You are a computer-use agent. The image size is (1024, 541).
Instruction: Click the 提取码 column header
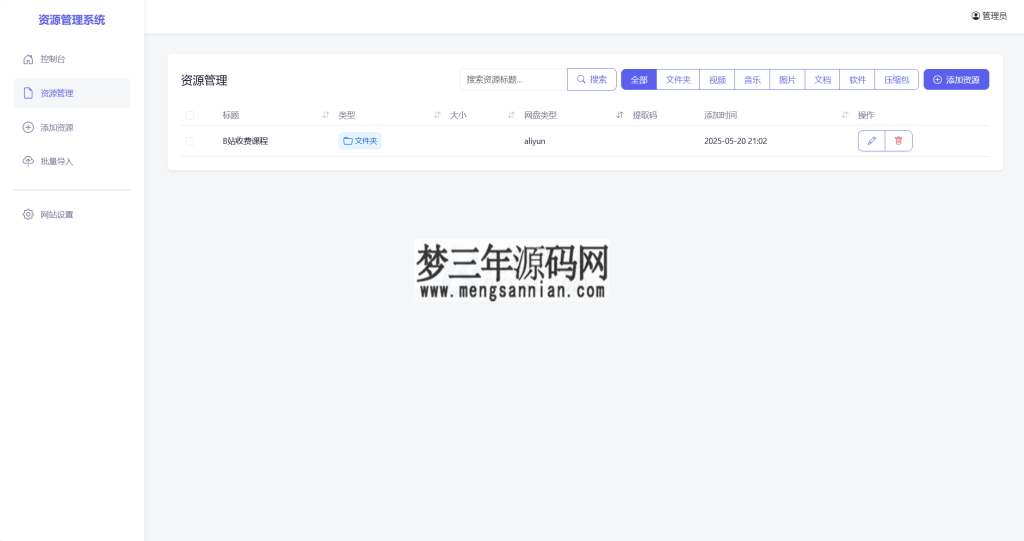(x=645, y=115)
